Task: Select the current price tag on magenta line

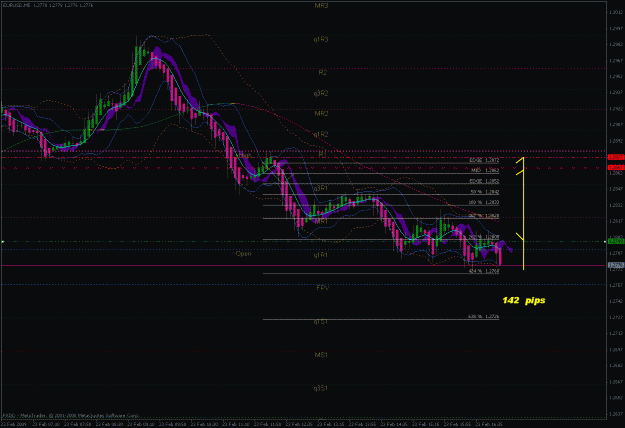Action: tap(616, 265)
